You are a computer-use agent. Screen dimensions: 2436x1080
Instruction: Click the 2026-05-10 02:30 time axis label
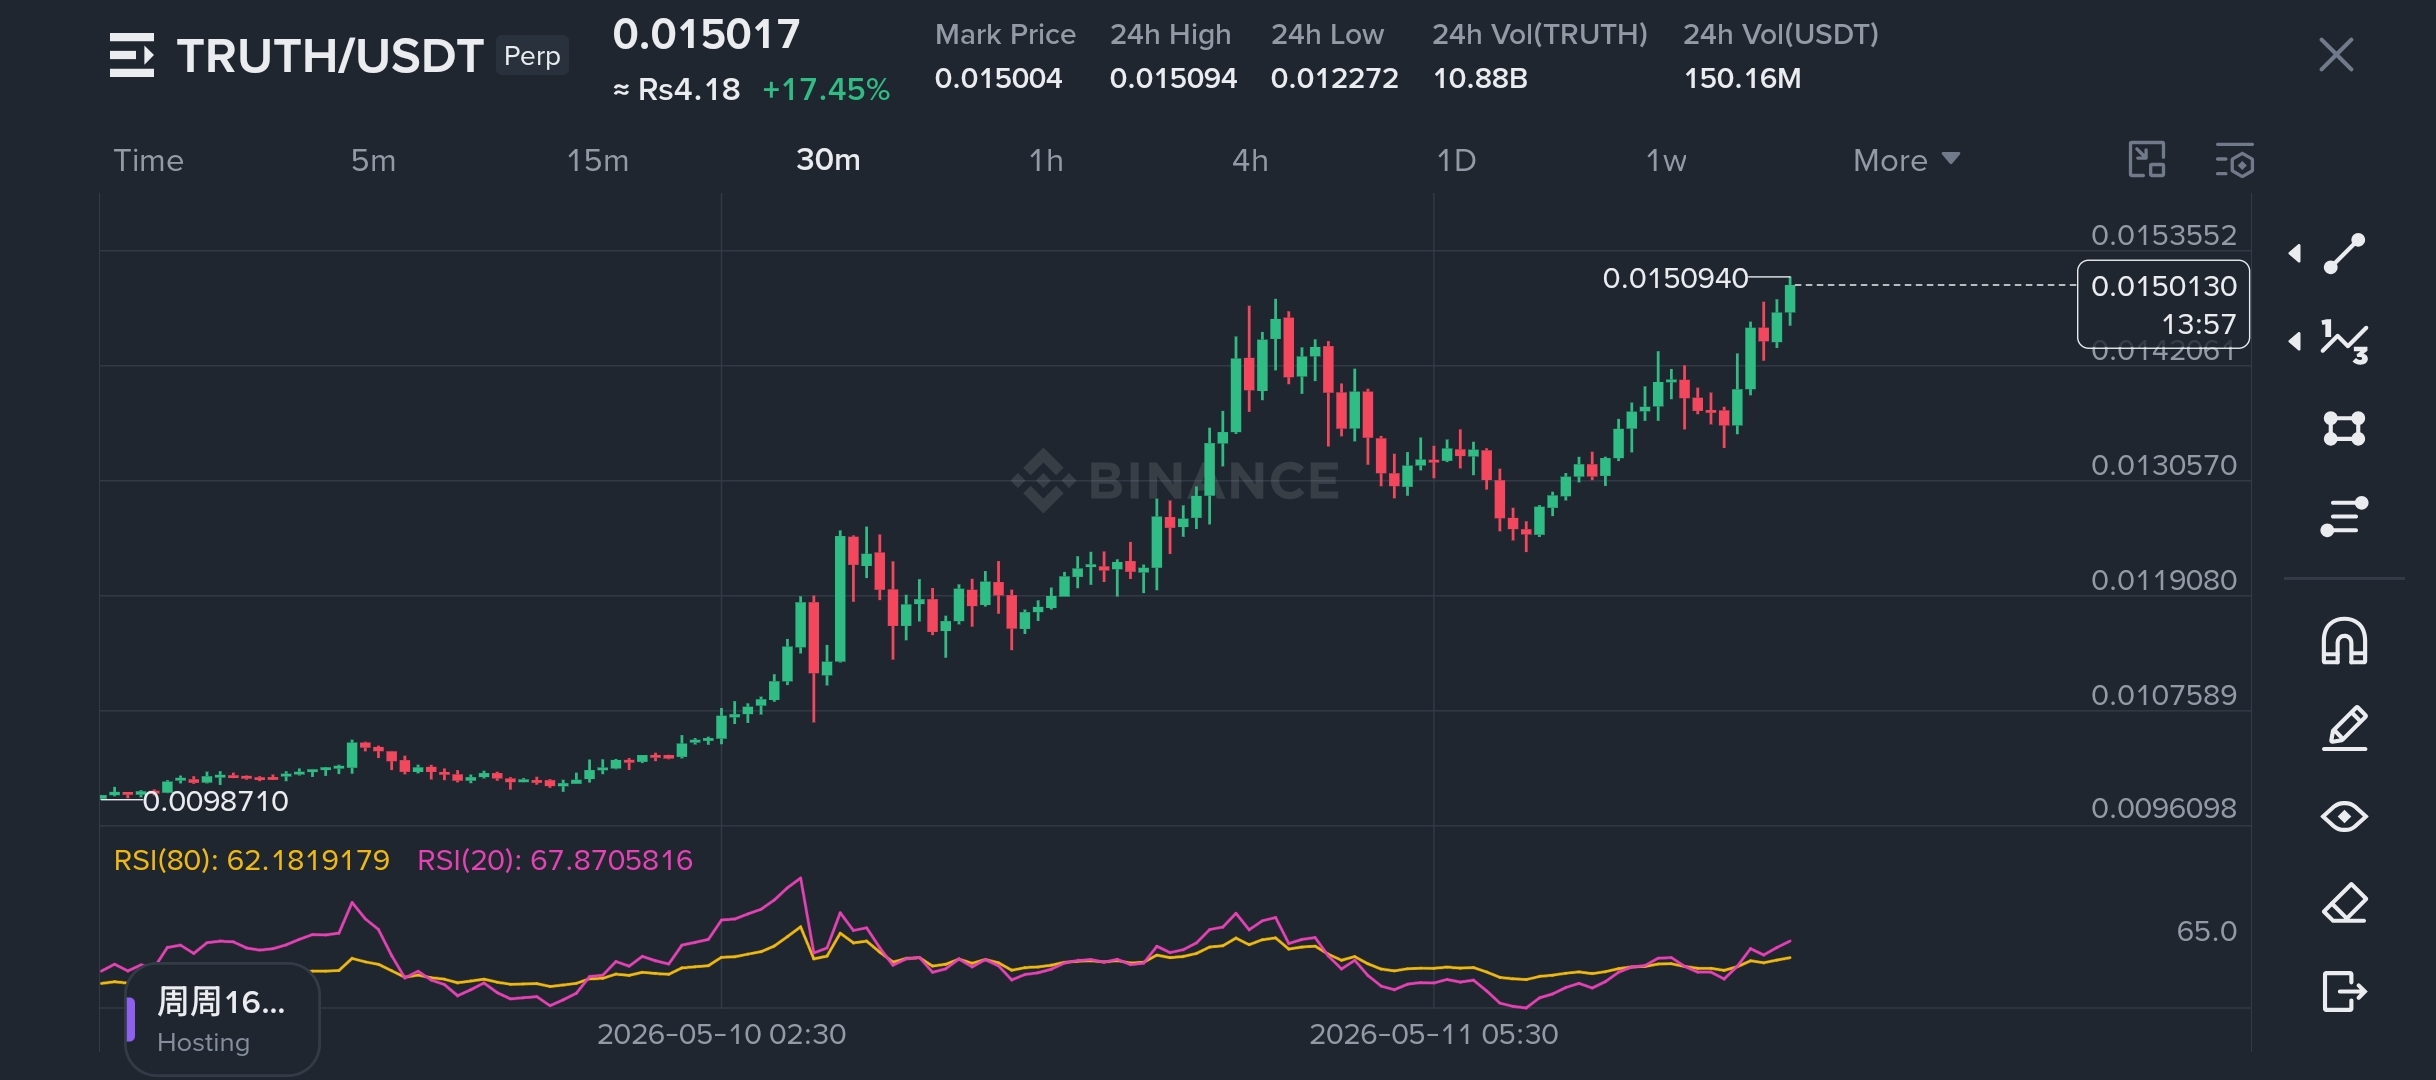[721, 1034]
